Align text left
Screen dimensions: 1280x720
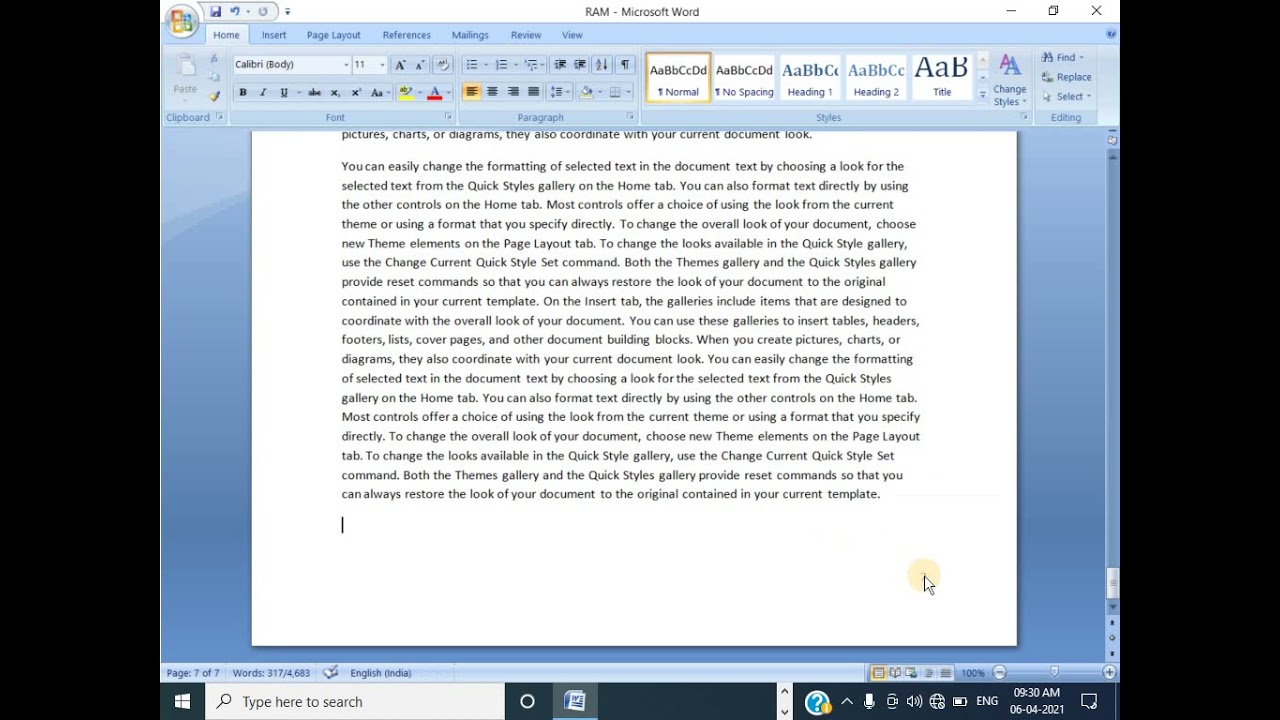click(471, 92)
